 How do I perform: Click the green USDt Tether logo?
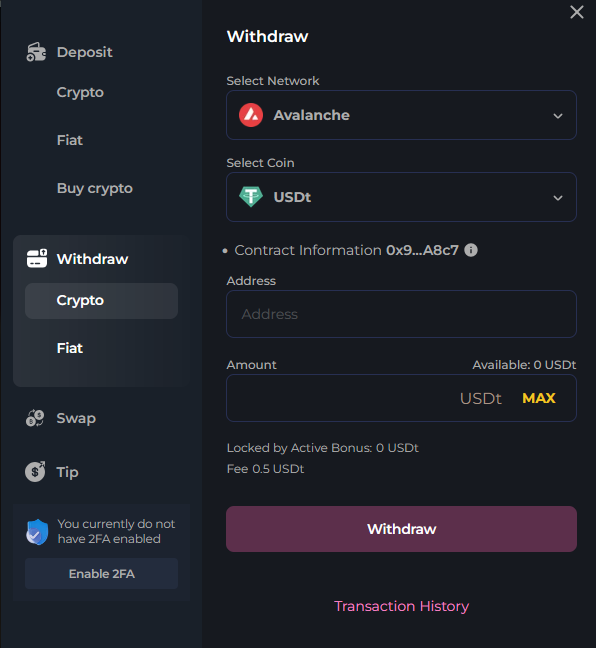click(x=251, y=197)
